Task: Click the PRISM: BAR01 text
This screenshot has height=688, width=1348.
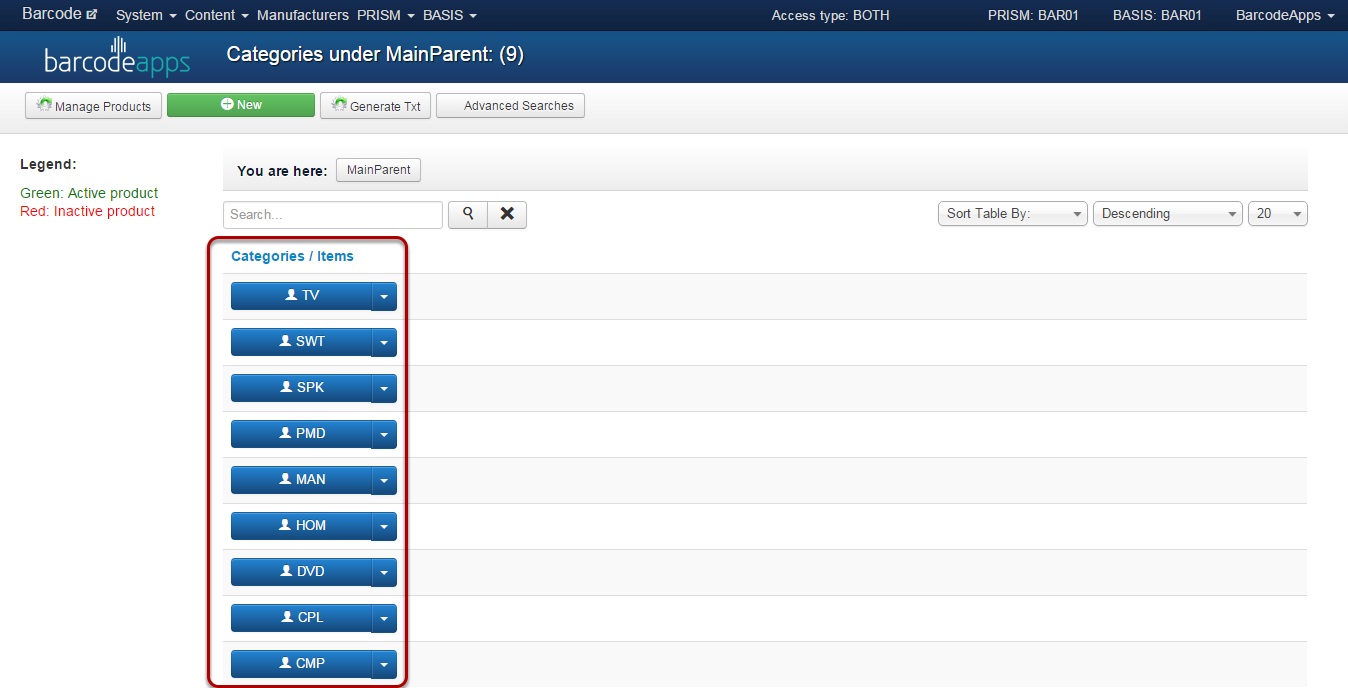Action: pos(1033,15)
